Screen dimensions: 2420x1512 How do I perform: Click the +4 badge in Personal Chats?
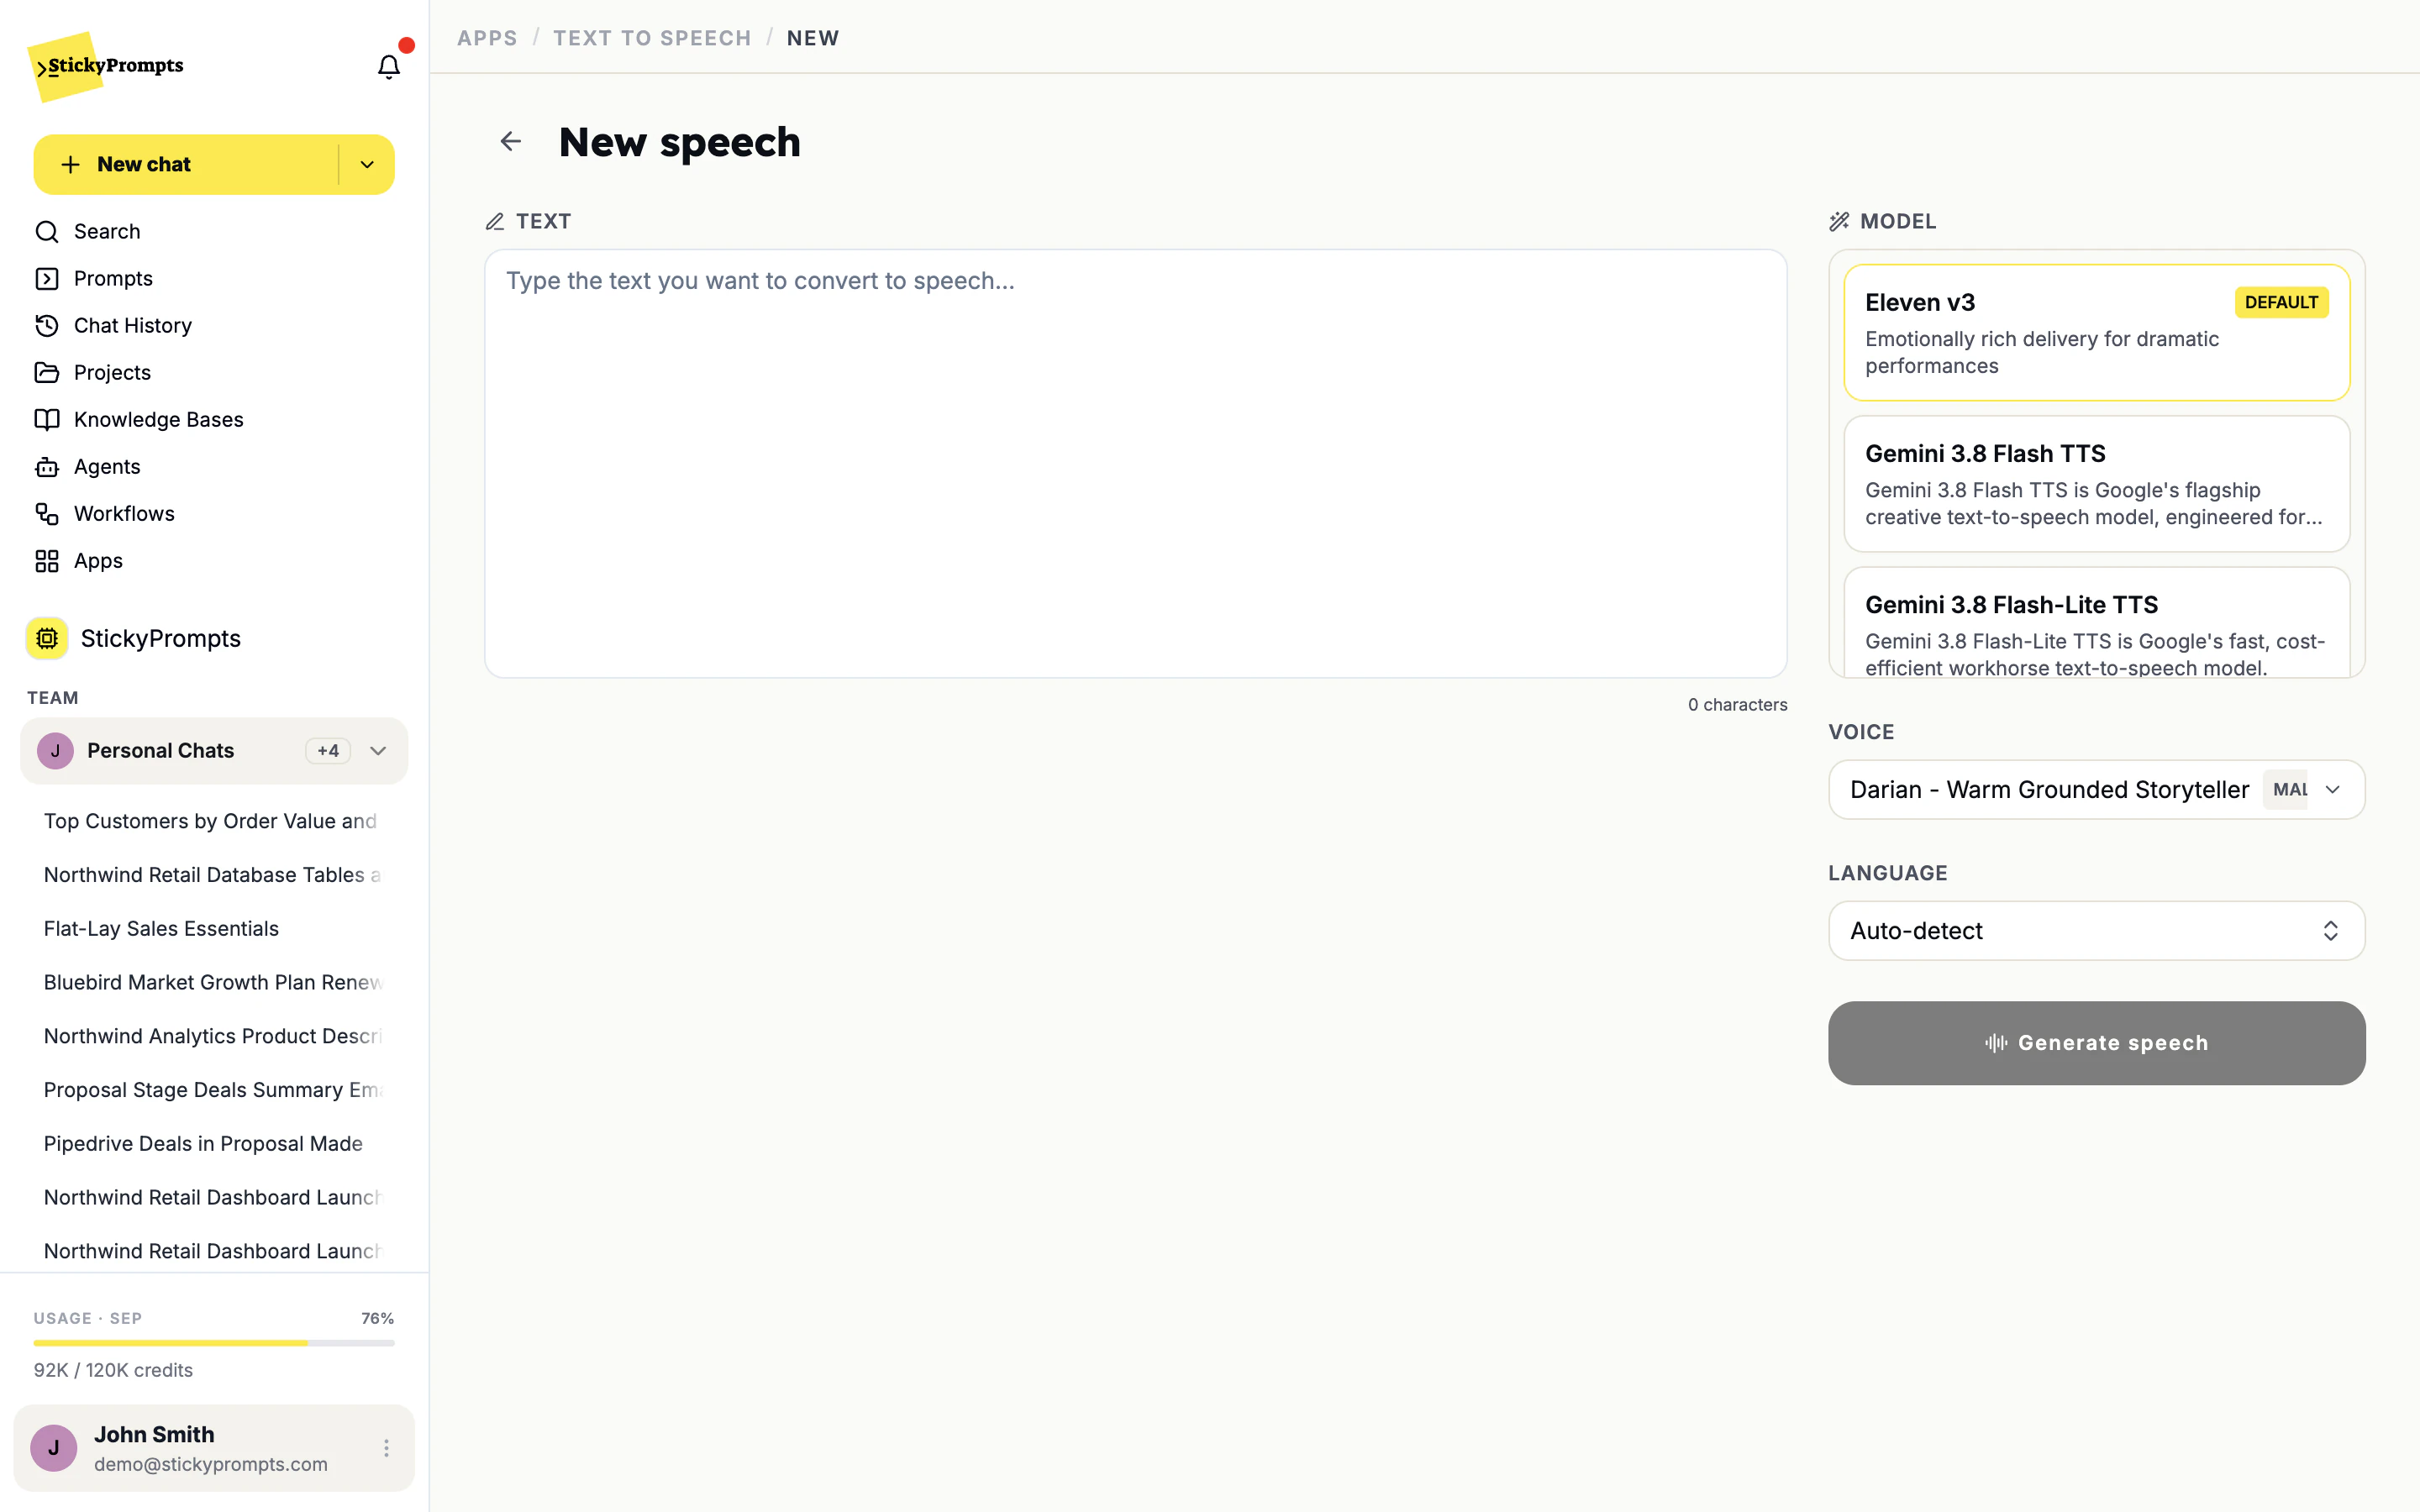pyautogui.click(x=328, y=751)
